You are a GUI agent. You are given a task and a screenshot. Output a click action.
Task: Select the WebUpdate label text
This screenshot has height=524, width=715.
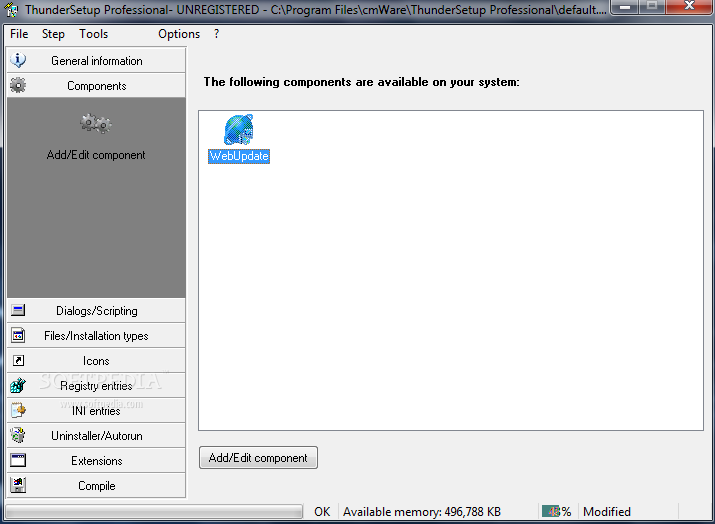click(238, 156)
